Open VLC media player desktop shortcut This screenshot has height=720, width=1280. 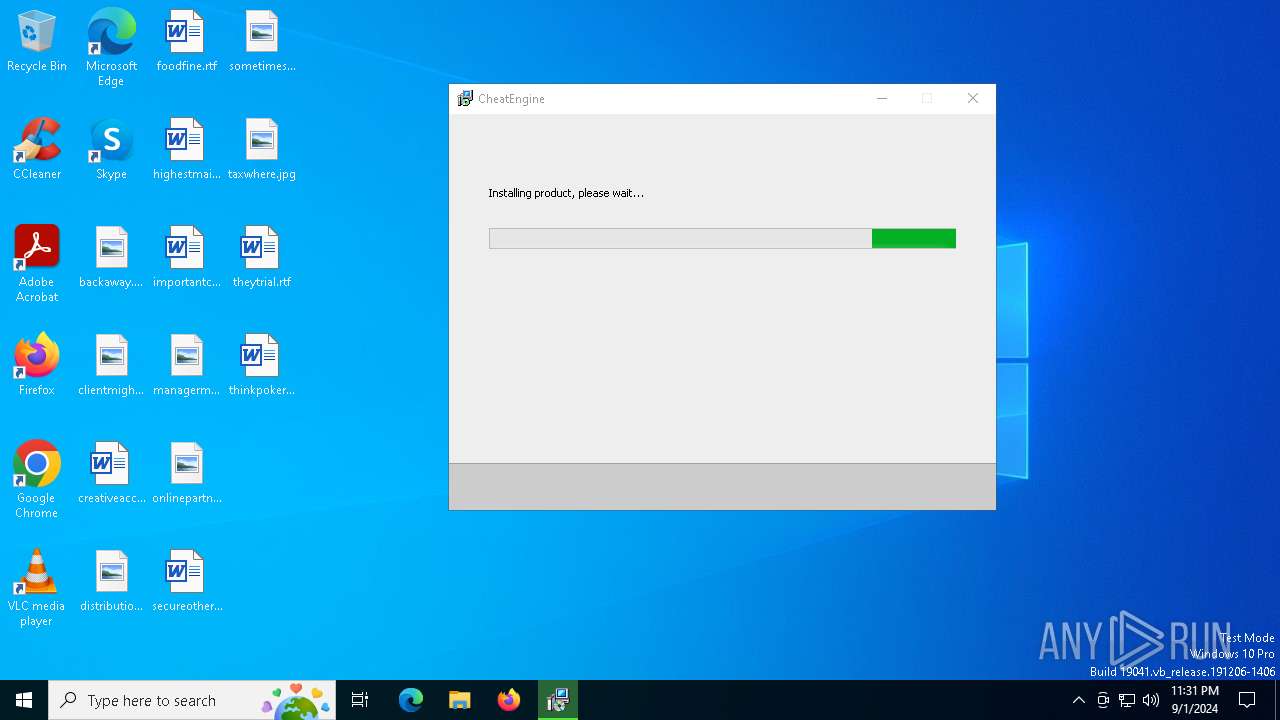point(37,588)
